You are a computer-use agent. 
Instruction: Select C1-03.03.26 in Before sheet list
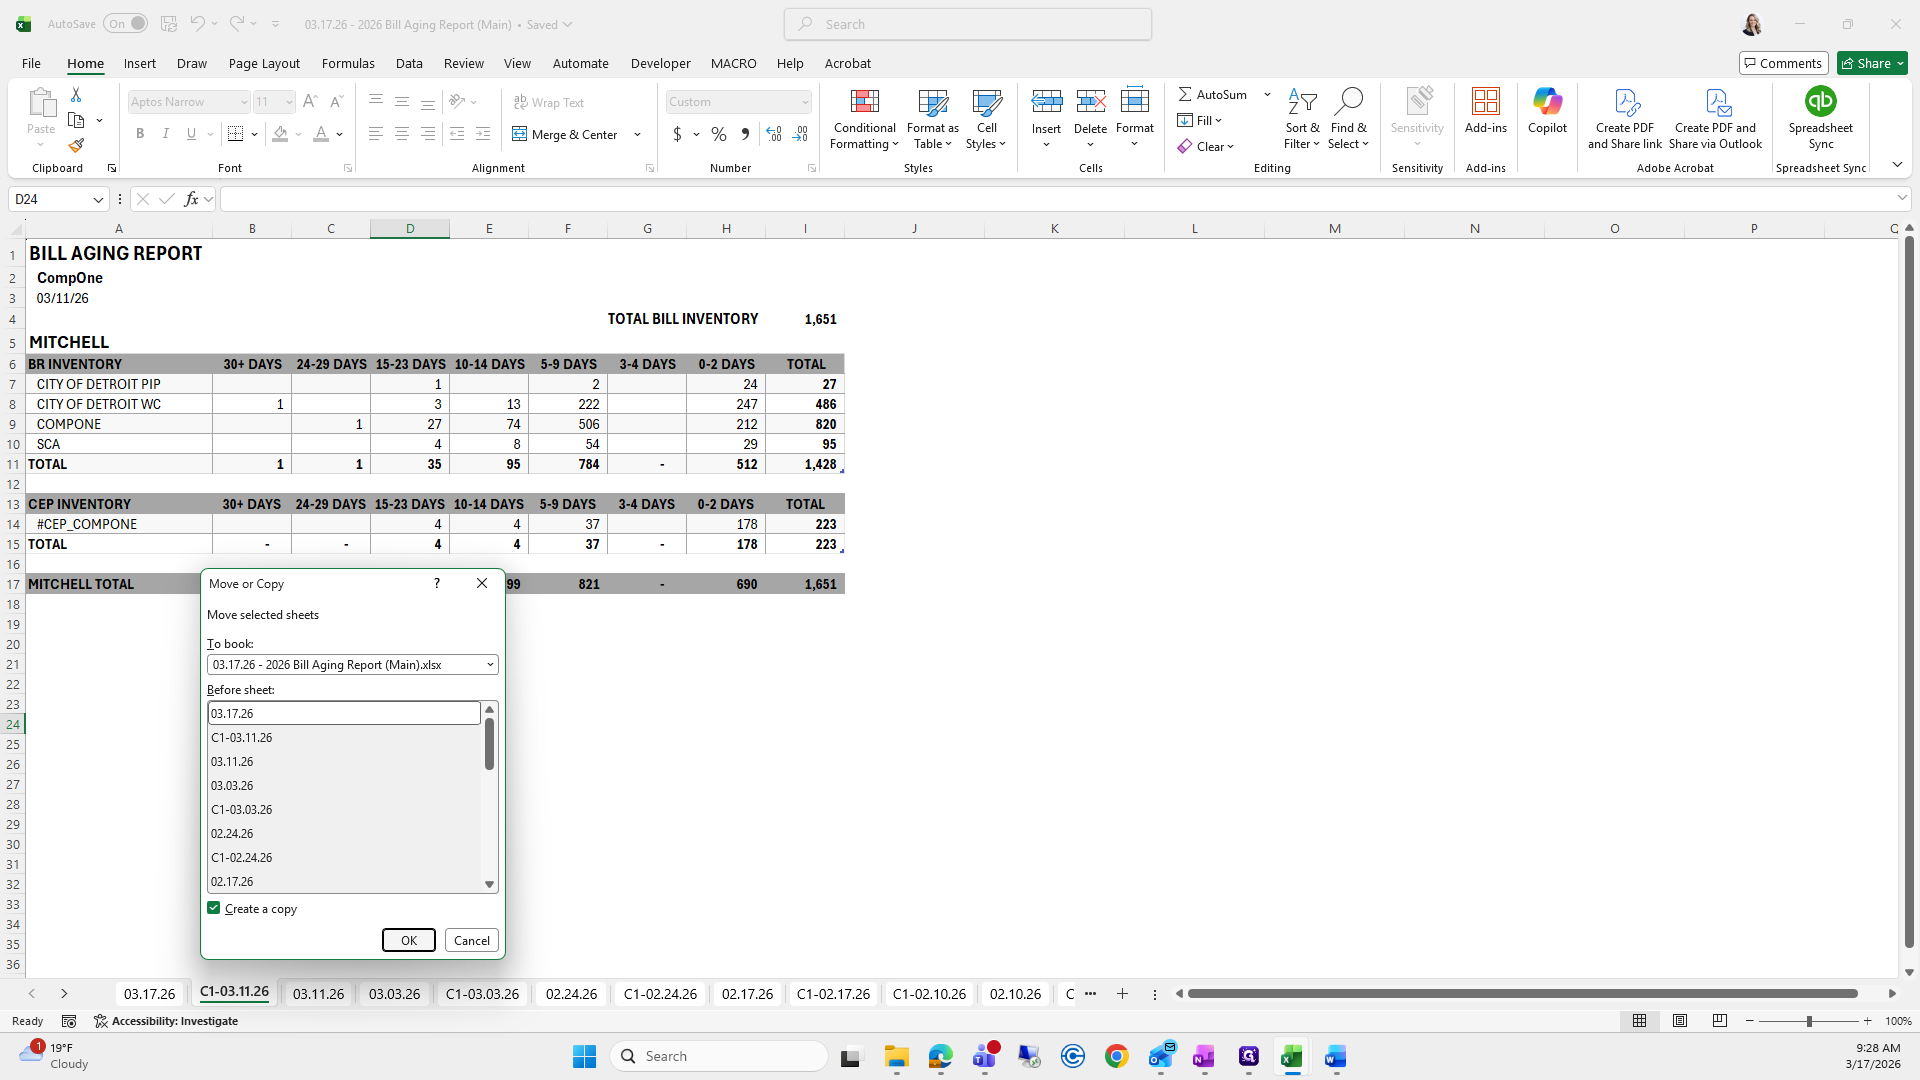click(242, 810)
